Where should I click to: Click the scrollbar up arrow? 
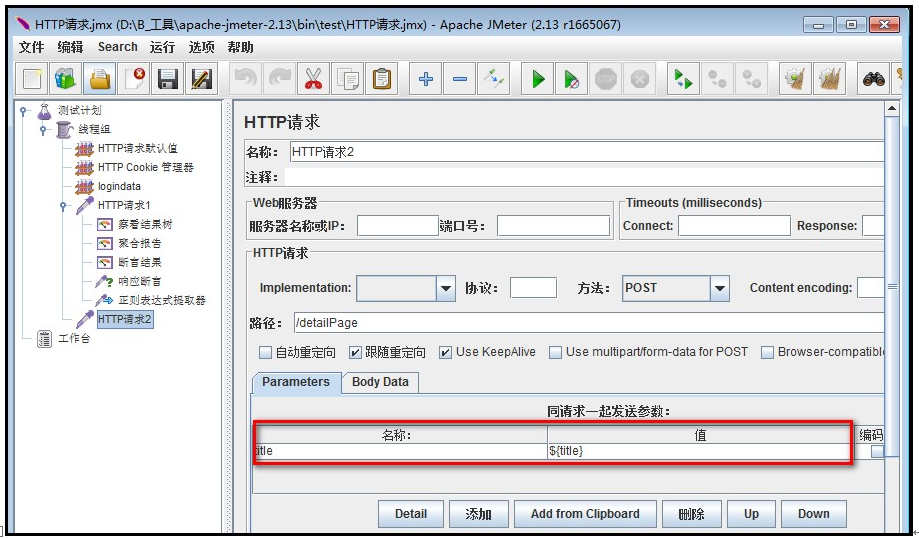(x=891, y=108)
